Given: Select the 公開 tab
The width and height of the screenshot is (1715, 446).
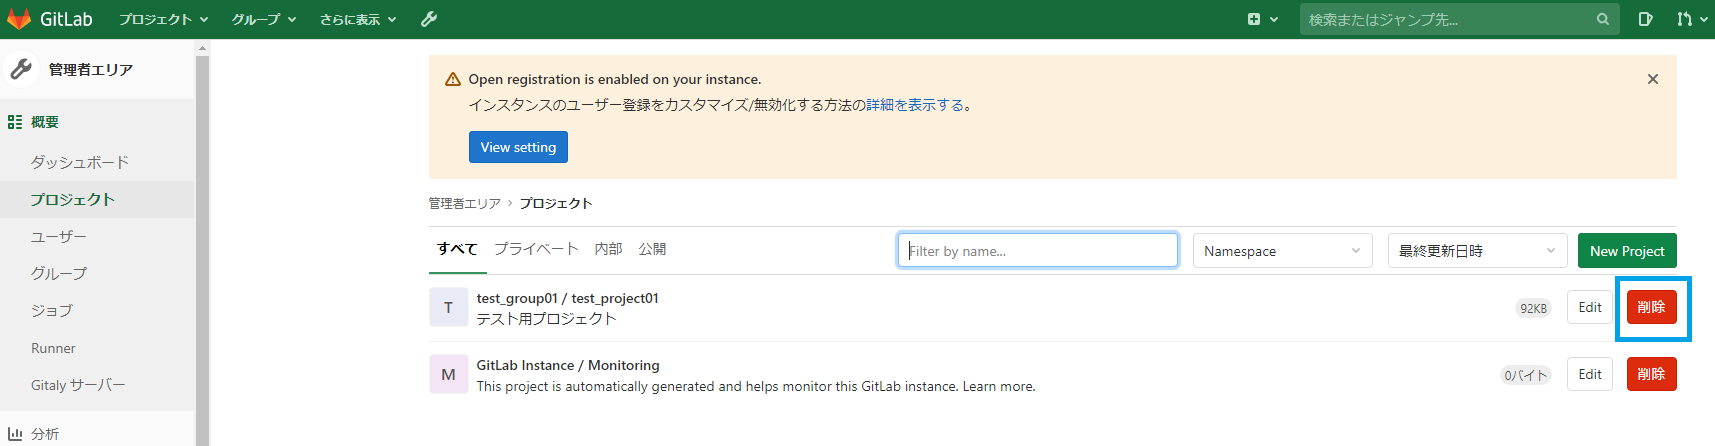Looking at the screenshot, I should (x=652, y=249).
